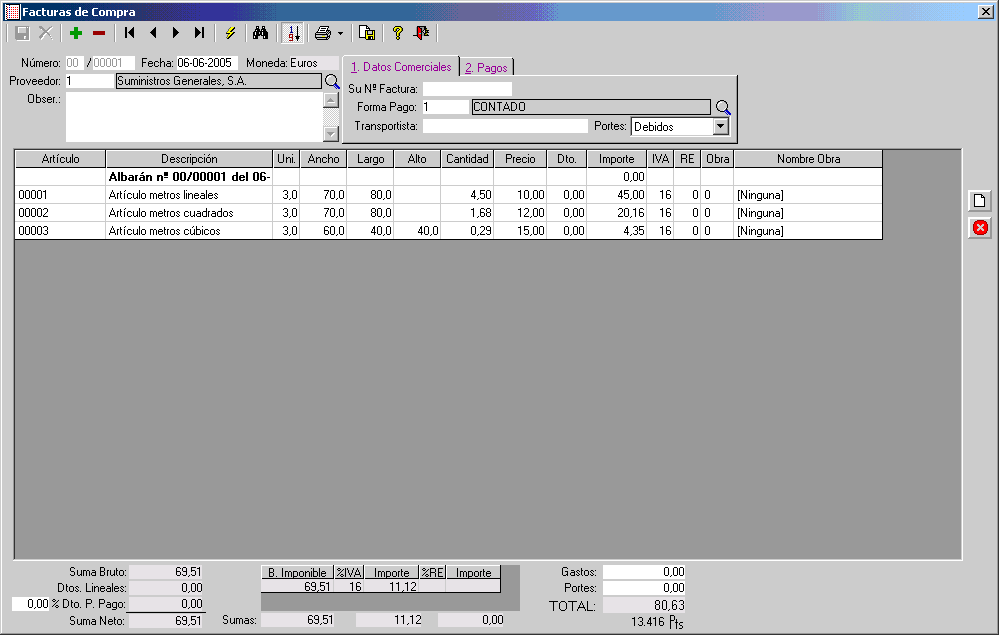Click the Proveedor code field
Screen dimensions: 999x635
tap(89, 81)
